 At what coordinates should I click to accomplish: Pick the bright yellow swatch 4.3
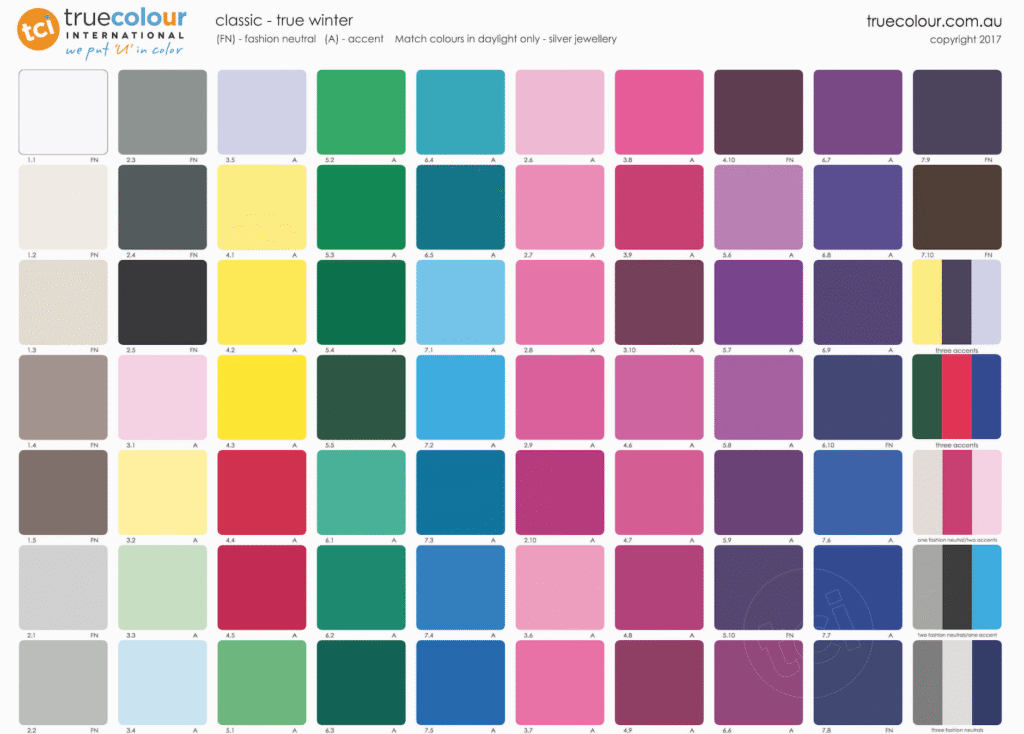pos(262,397)
